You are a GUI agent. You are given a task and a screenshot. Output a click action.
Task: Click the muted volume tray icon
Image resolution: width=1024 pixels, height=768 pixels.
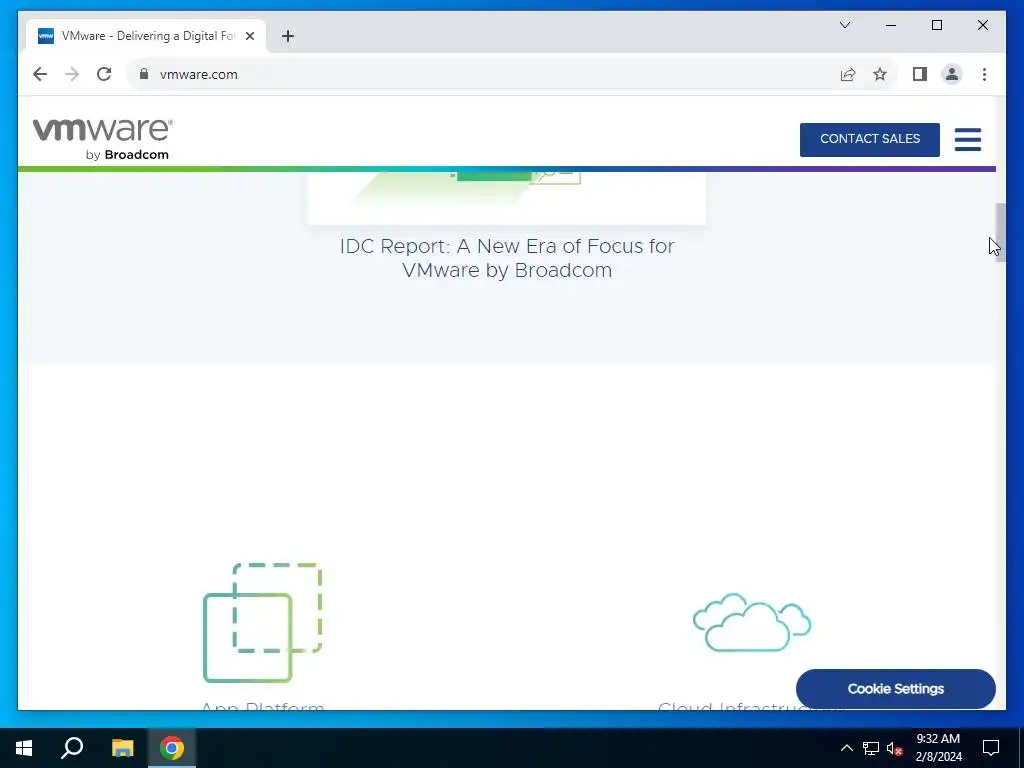tap(894, 748)
